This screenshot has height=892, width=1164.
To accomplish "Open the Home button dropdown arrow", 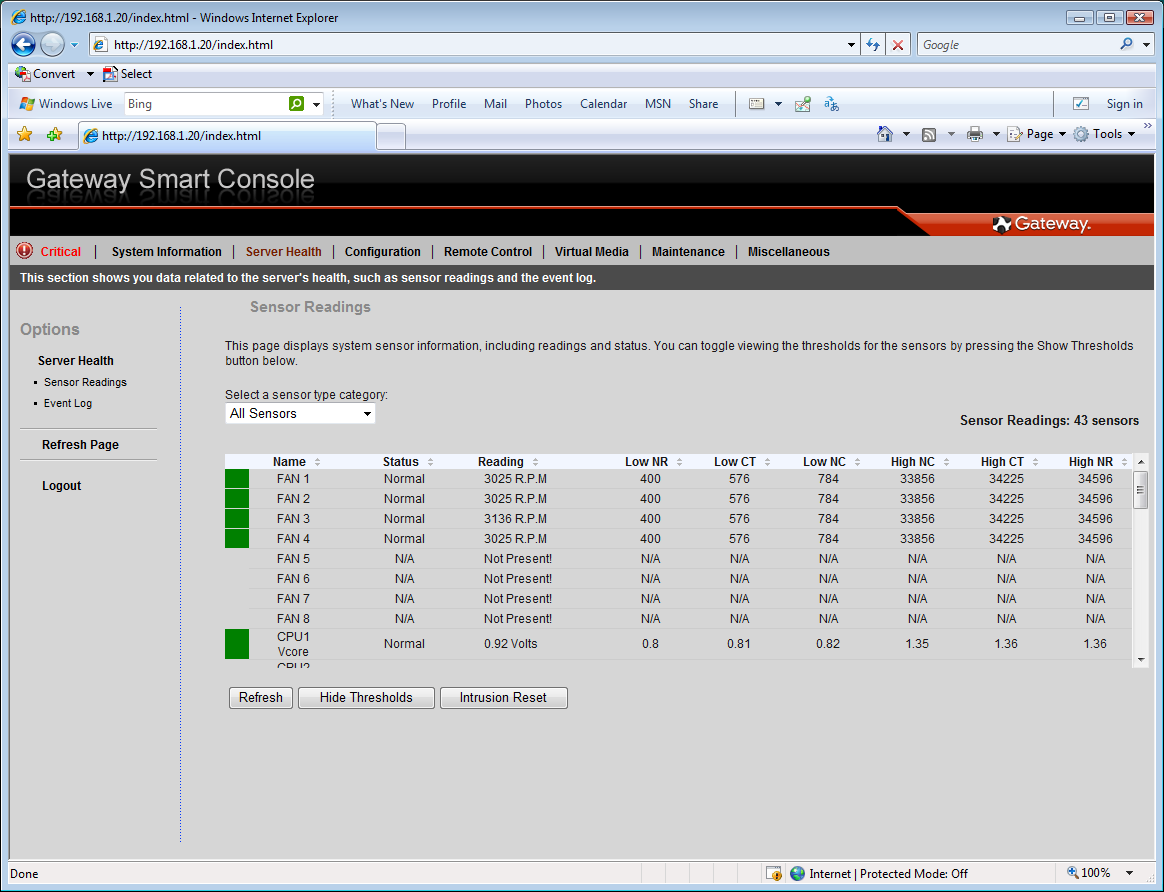I will coord(906,134).
